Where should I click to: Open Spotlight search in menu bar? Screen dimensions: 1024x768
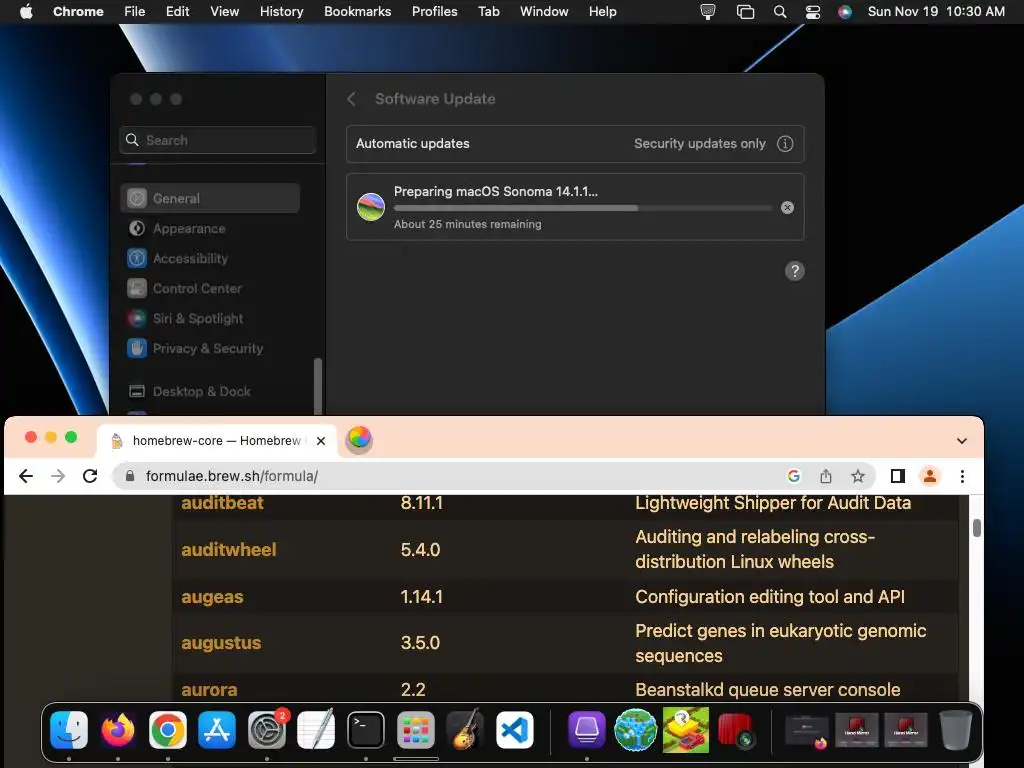[x=780, y=12]
